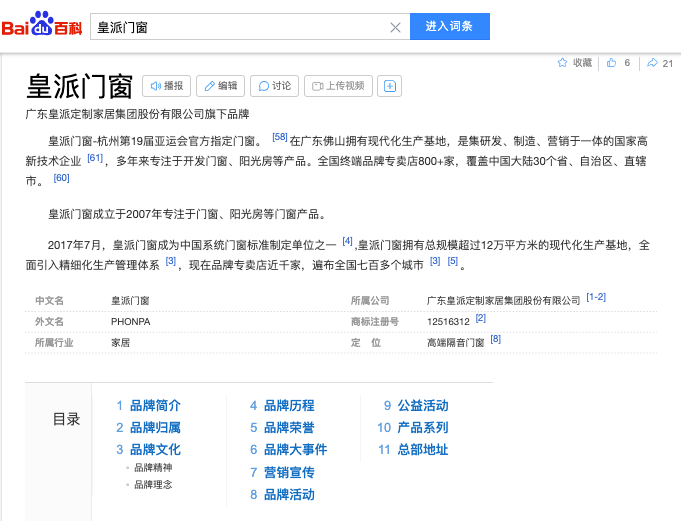Screen dimensions: 681x521
Task: Click the thumbs-up like icon
Action: tap(612, 63)
